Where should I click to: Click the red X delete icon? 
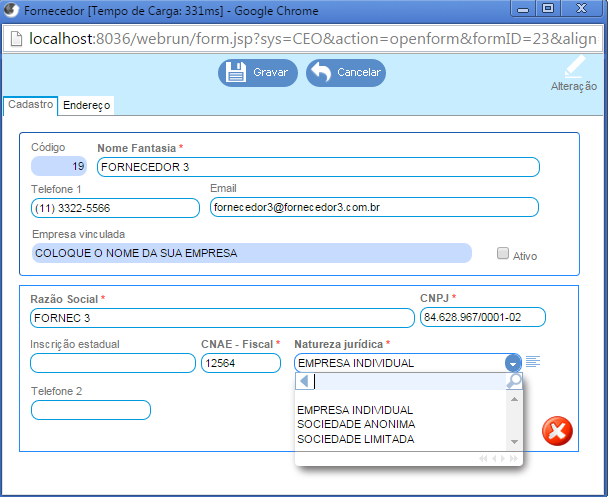point(556,430)
